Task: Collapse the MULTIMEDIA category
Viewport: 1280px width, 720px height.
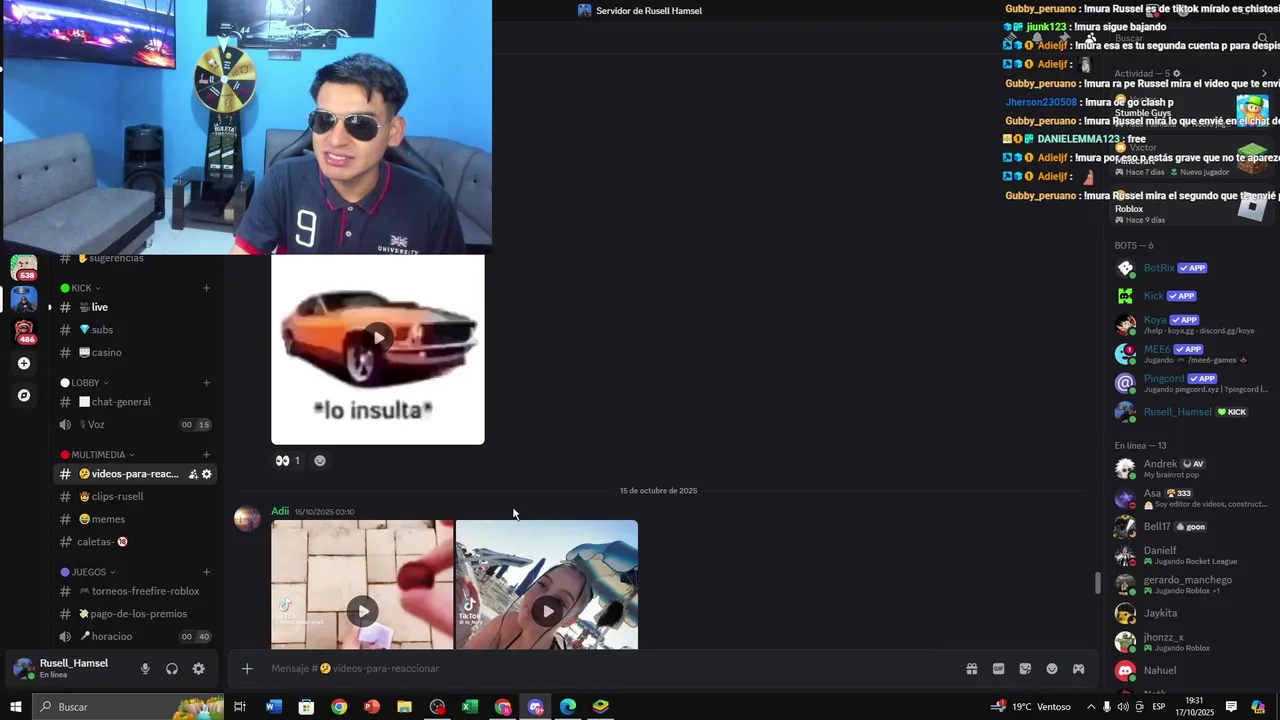Action: point(98,455)
